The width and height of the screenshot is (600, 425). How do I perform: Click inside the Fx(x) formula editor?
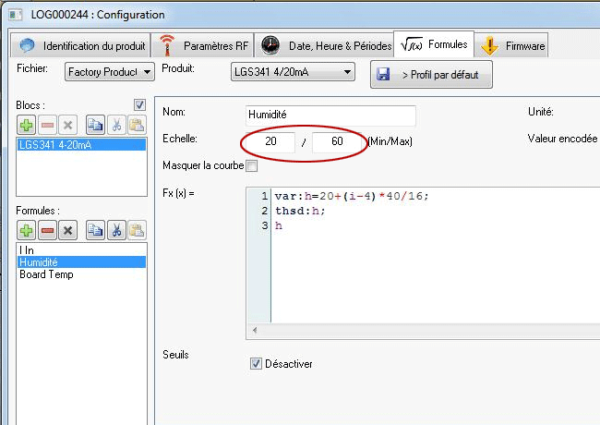click(434, 255)
